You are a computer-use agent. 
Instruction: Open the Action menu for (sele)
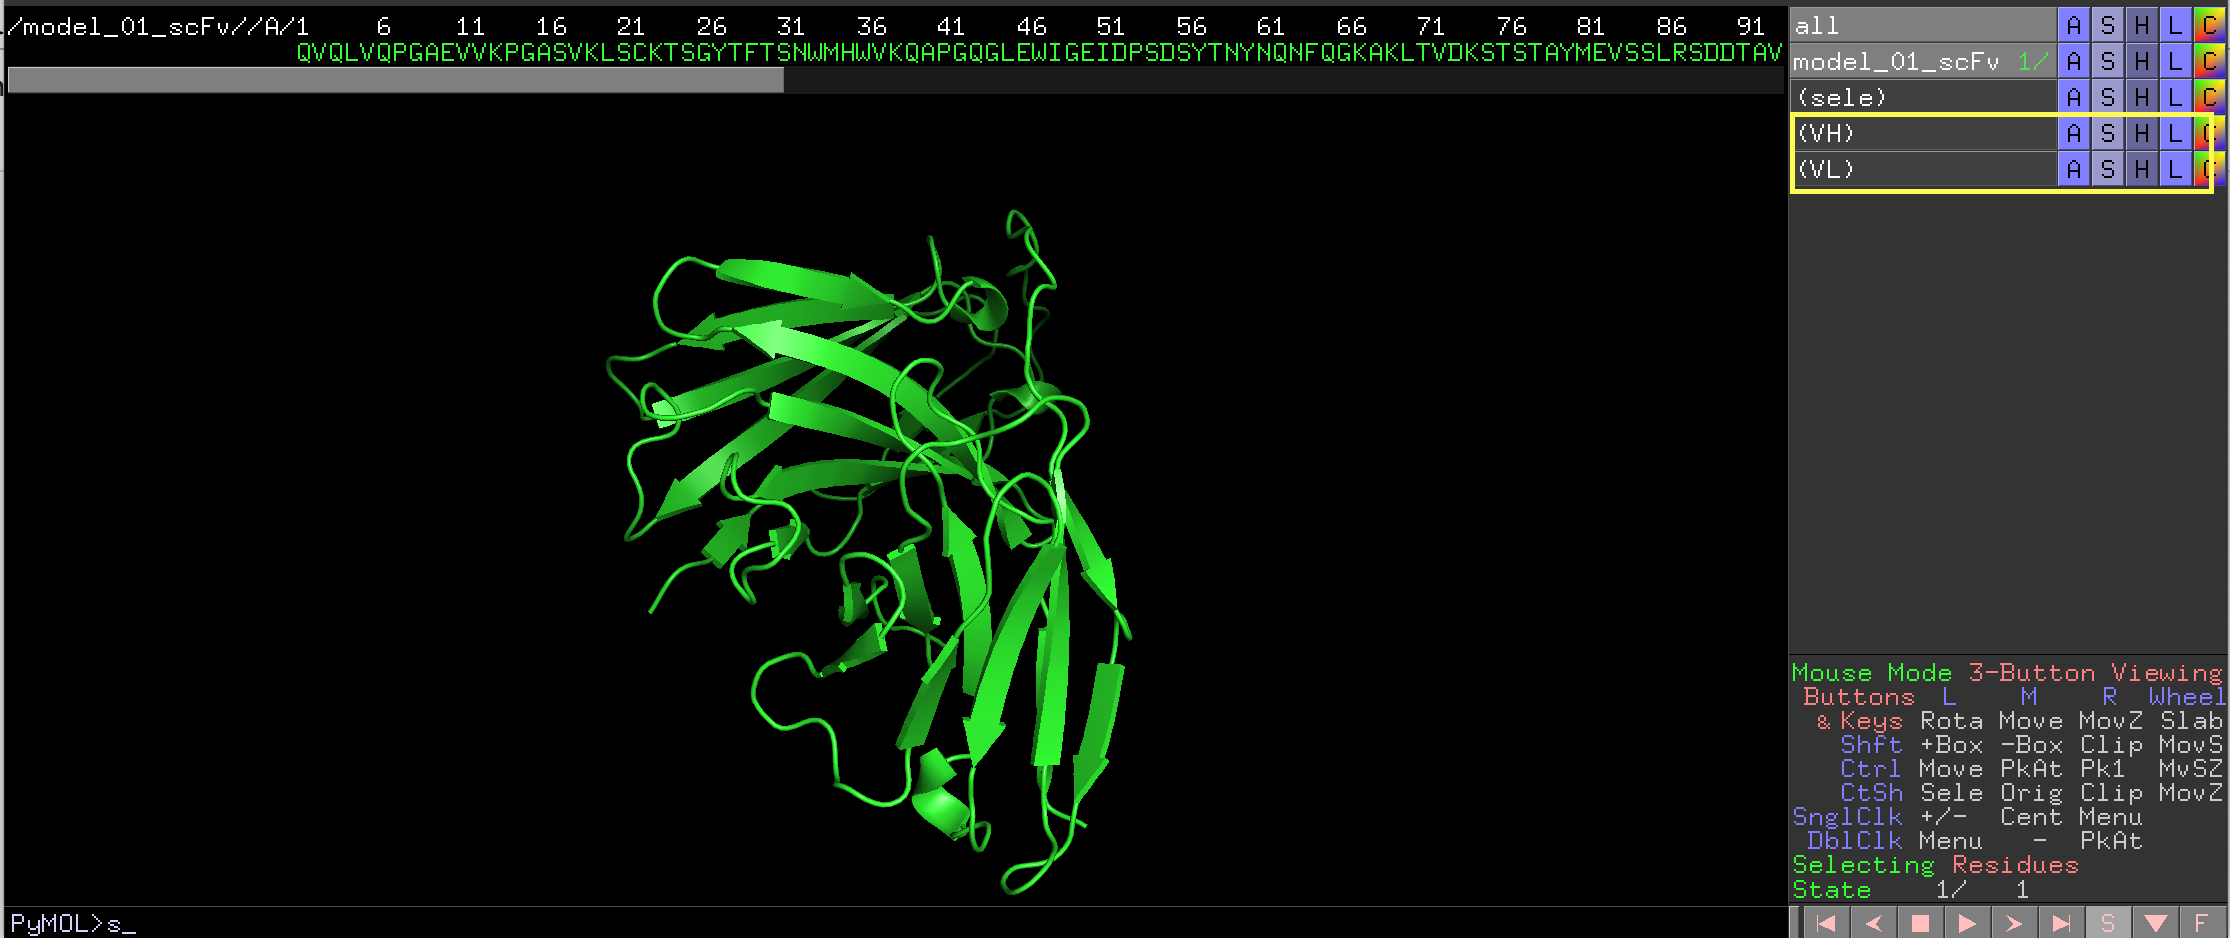tap(2074, 97)
